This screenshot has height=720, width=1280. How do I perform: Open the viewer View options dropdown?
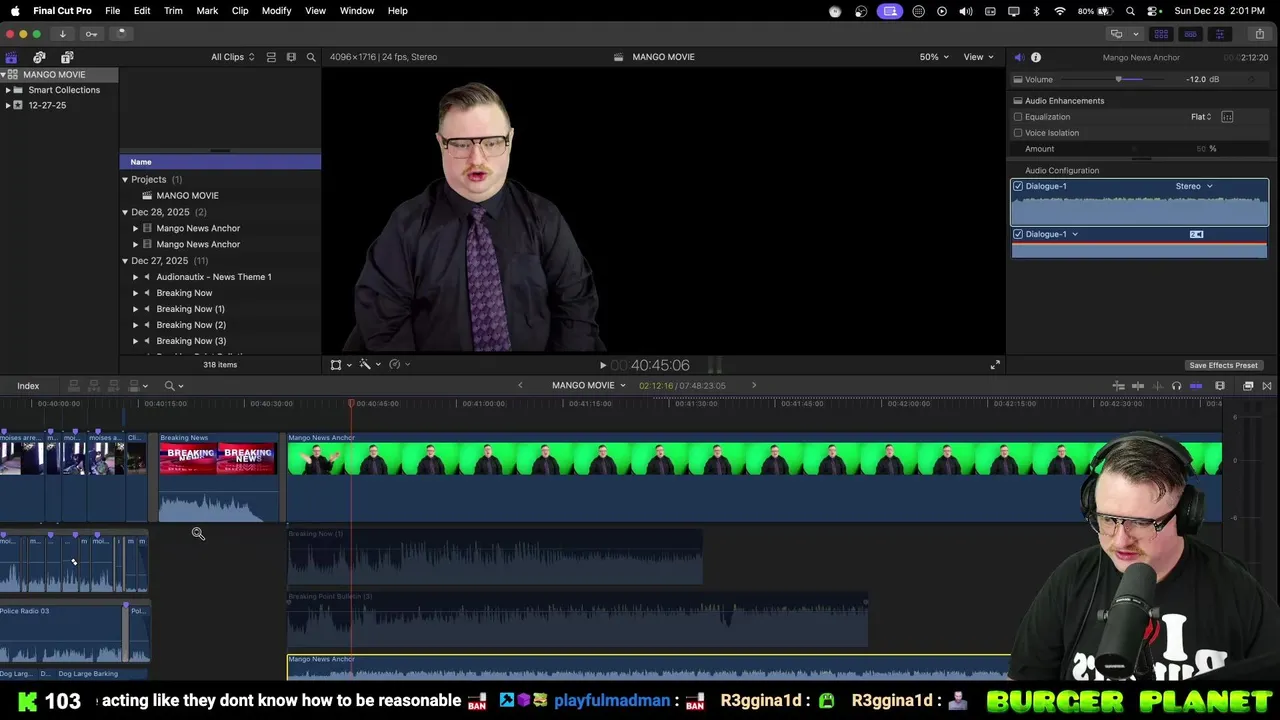978,57
